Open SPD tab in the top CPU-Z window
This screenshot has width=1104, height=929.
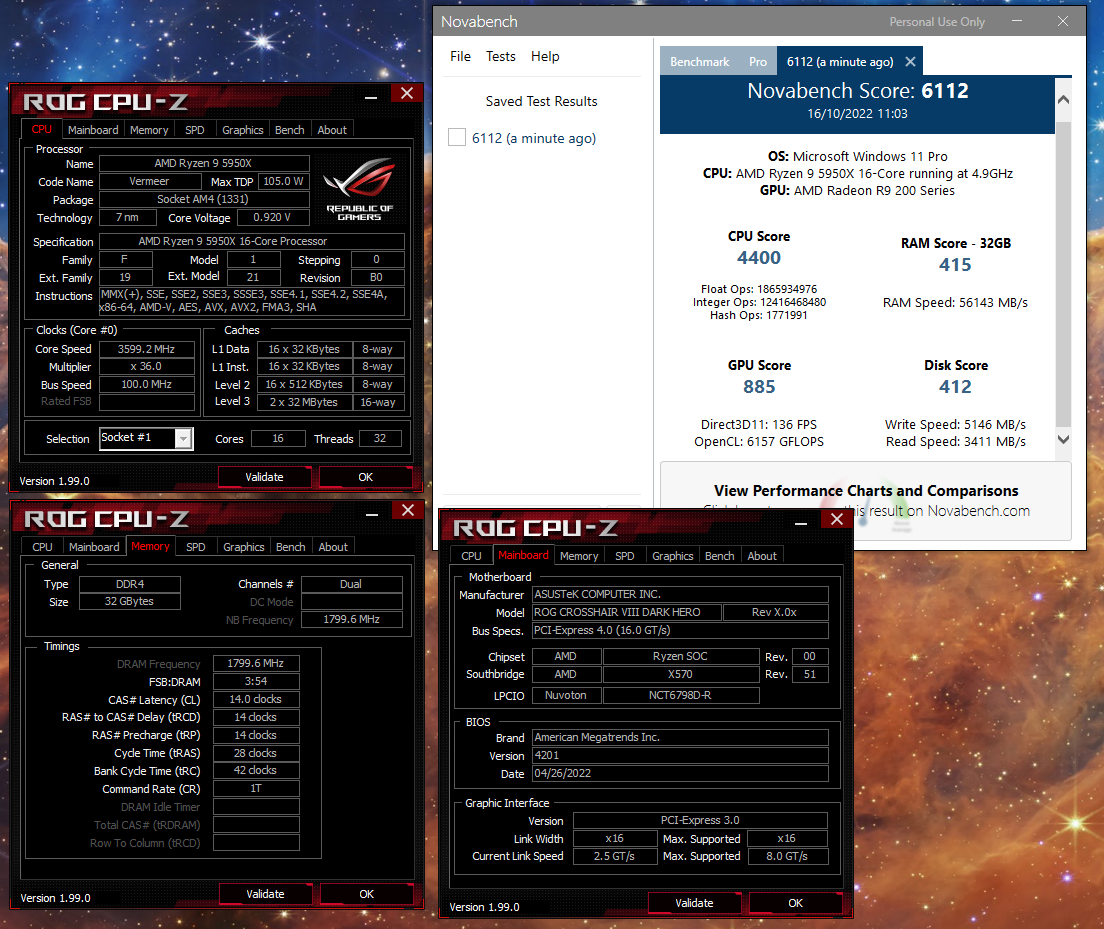click(x=195, y=130)
